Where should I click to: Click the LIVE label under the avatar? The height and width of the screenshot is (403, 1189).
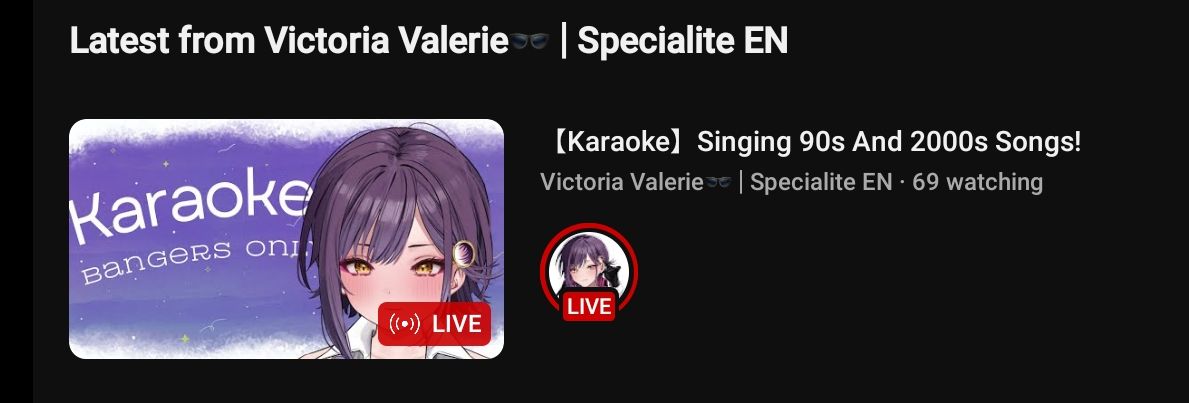click(x=589, y=307)
